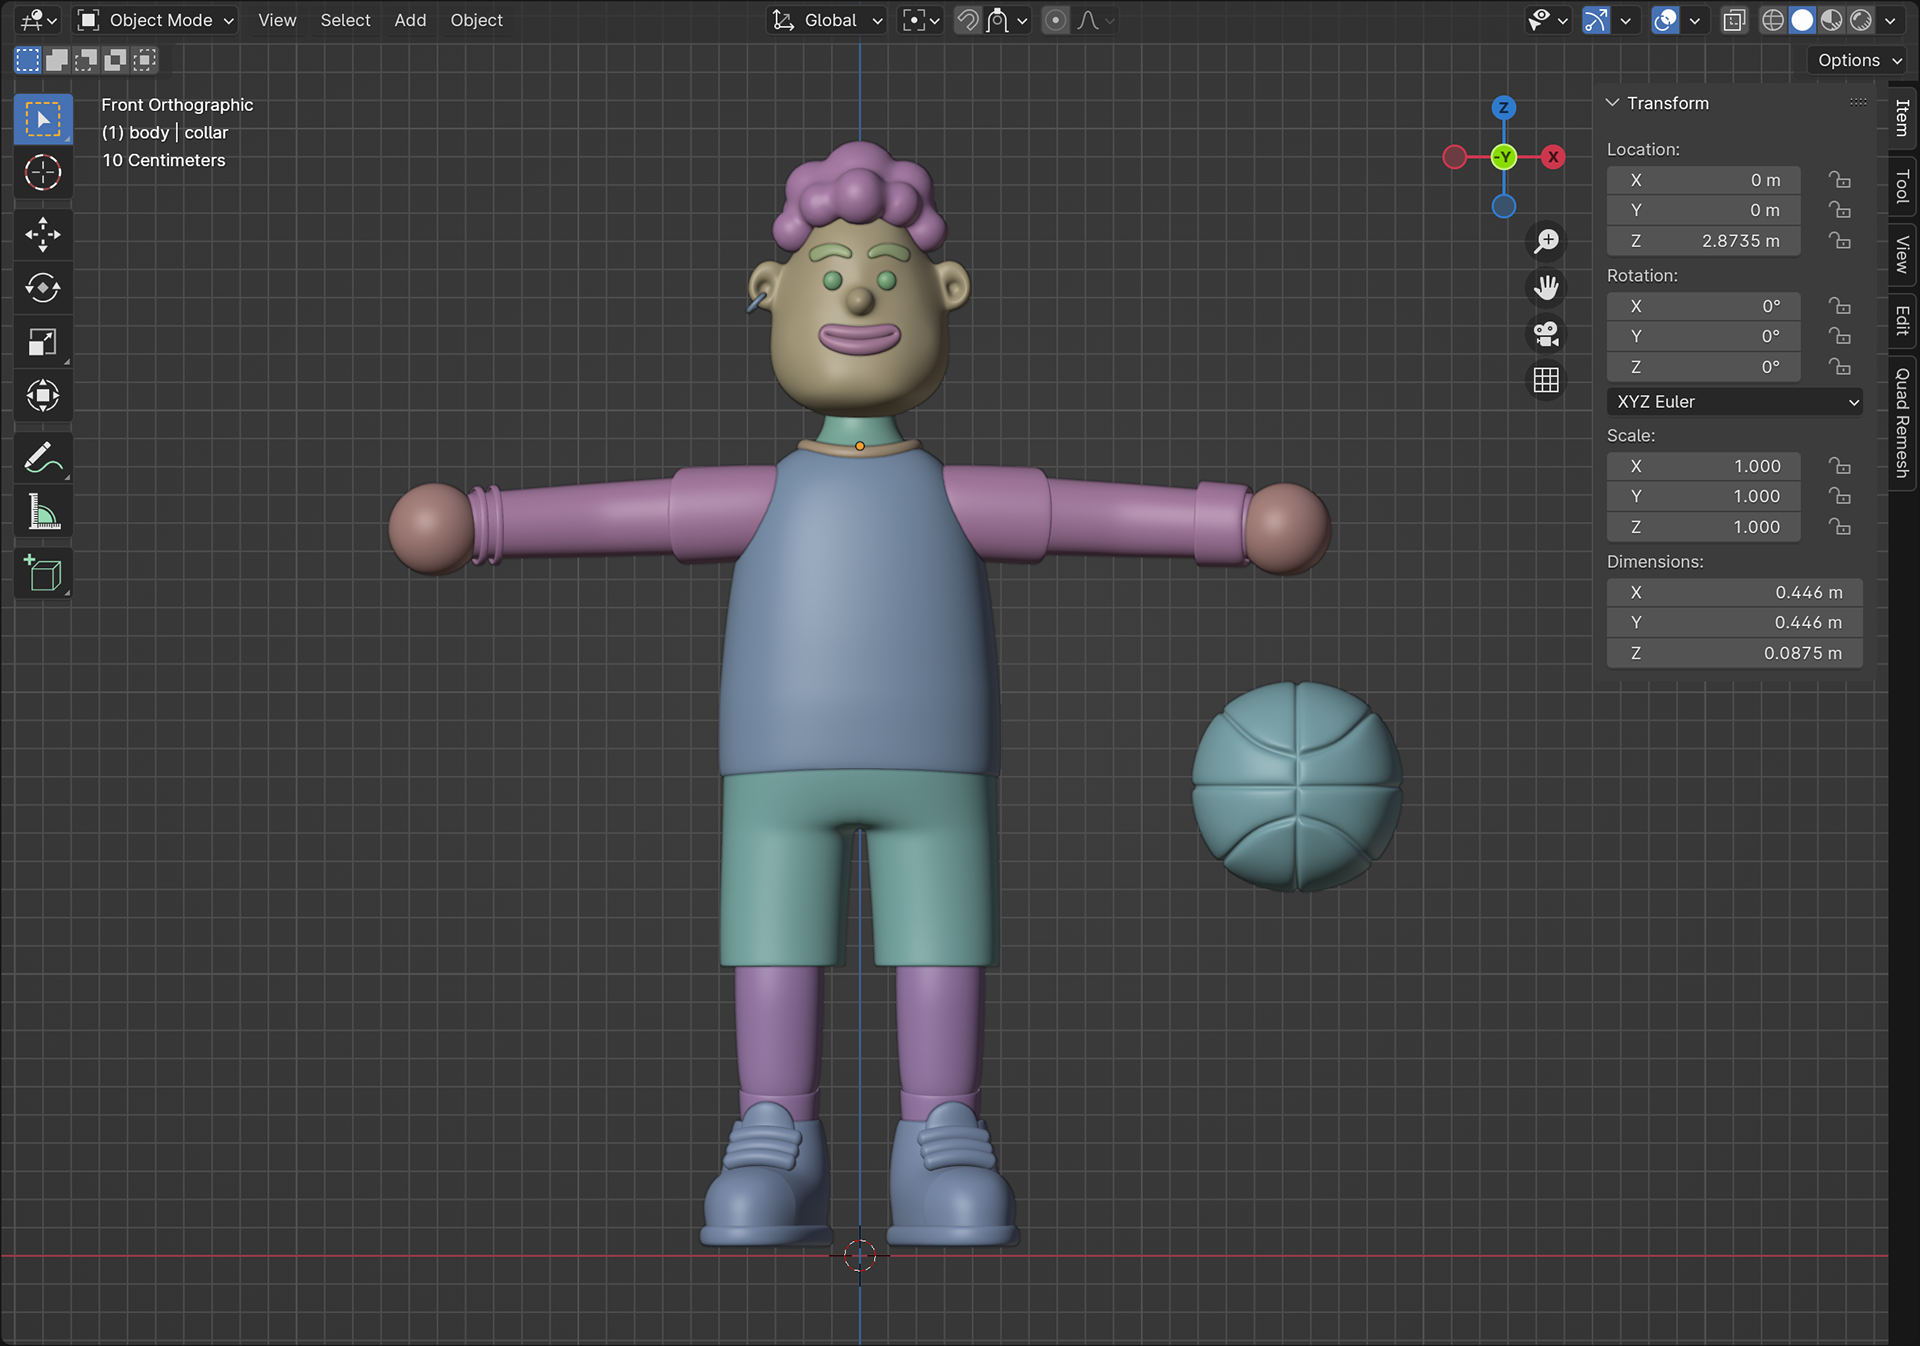Click the Options button

pos(1858,60)
